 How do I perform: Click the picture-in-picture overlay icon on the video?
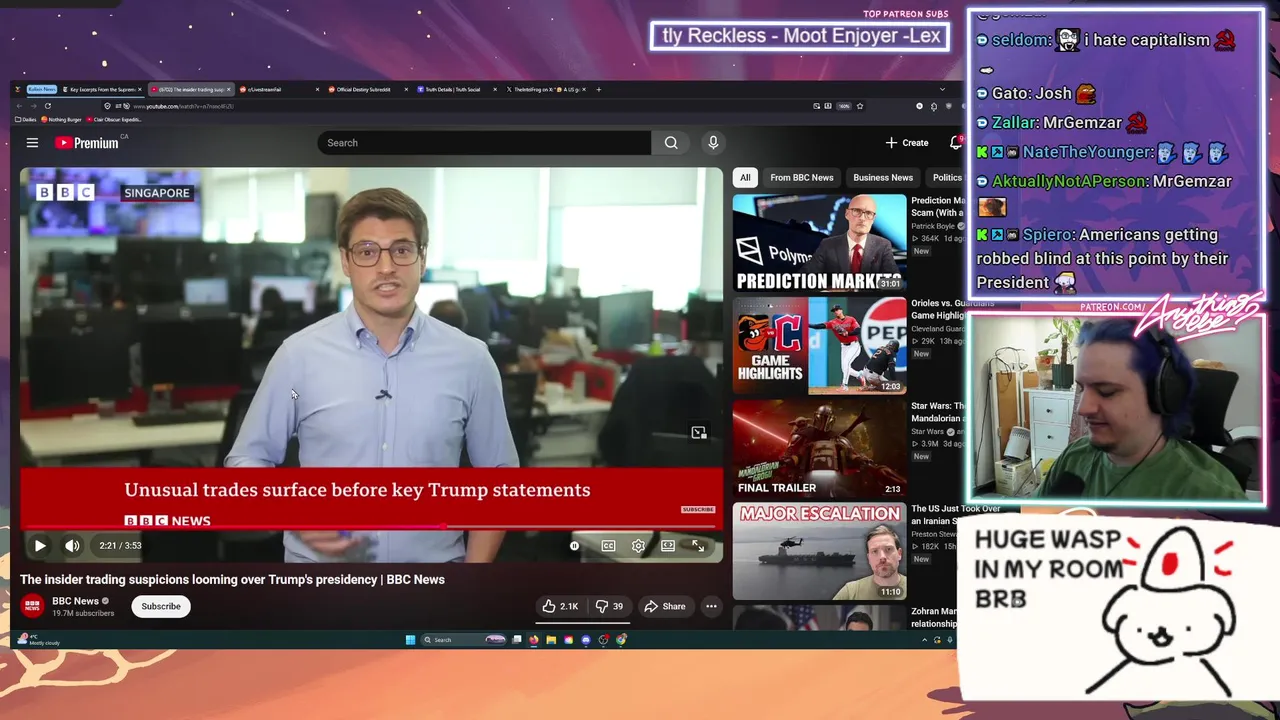698,433
